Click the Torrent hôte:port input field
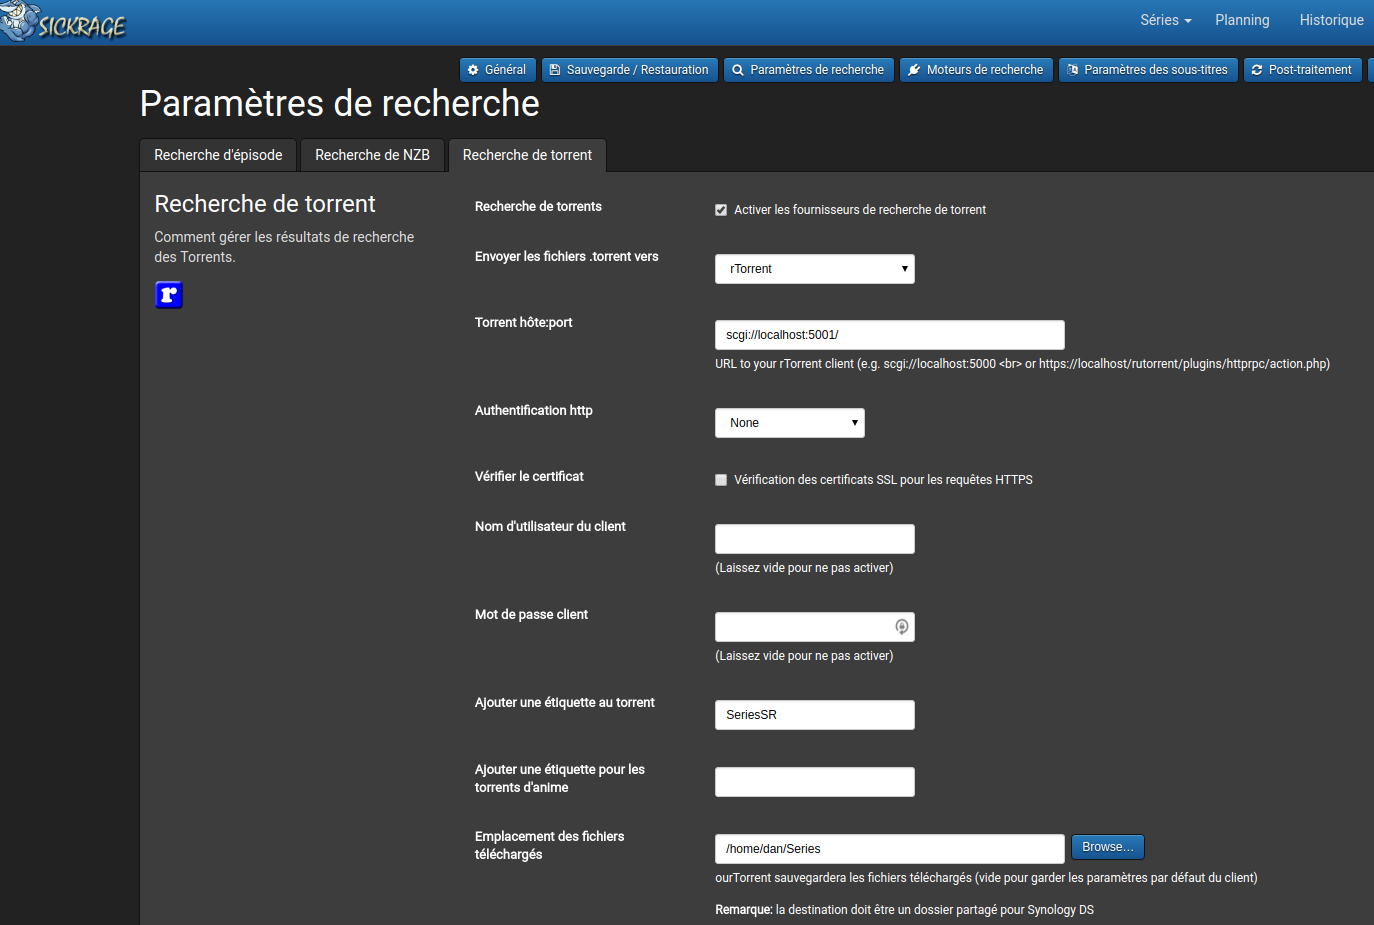This screenshot has height=925, width=1374. point(890,335)
